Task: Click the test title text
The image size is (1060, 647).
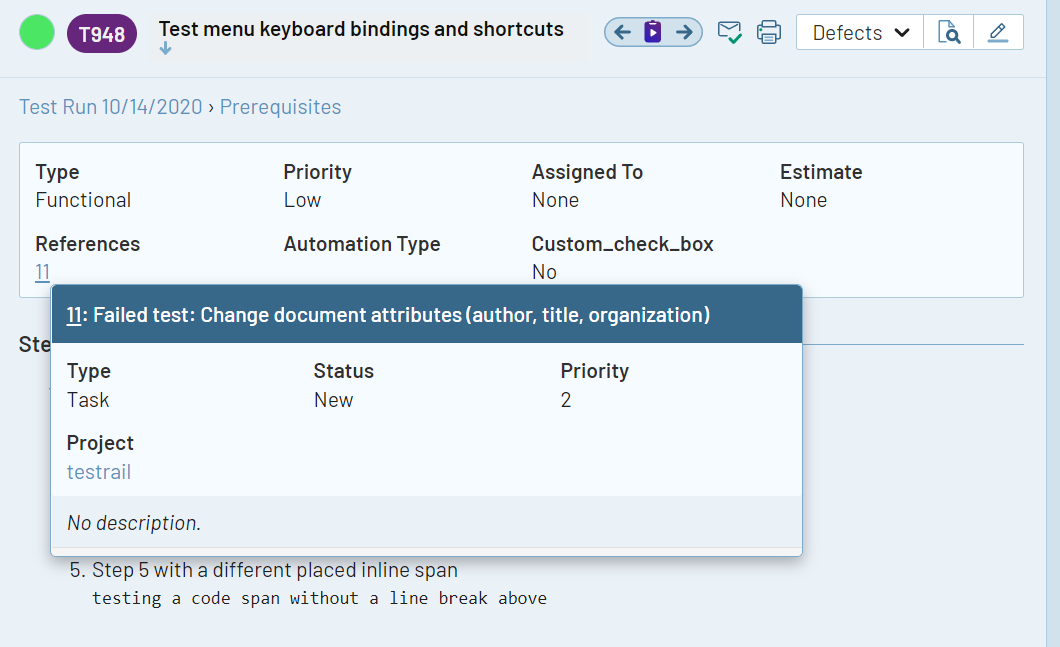Action: click(x=361, y=29)
